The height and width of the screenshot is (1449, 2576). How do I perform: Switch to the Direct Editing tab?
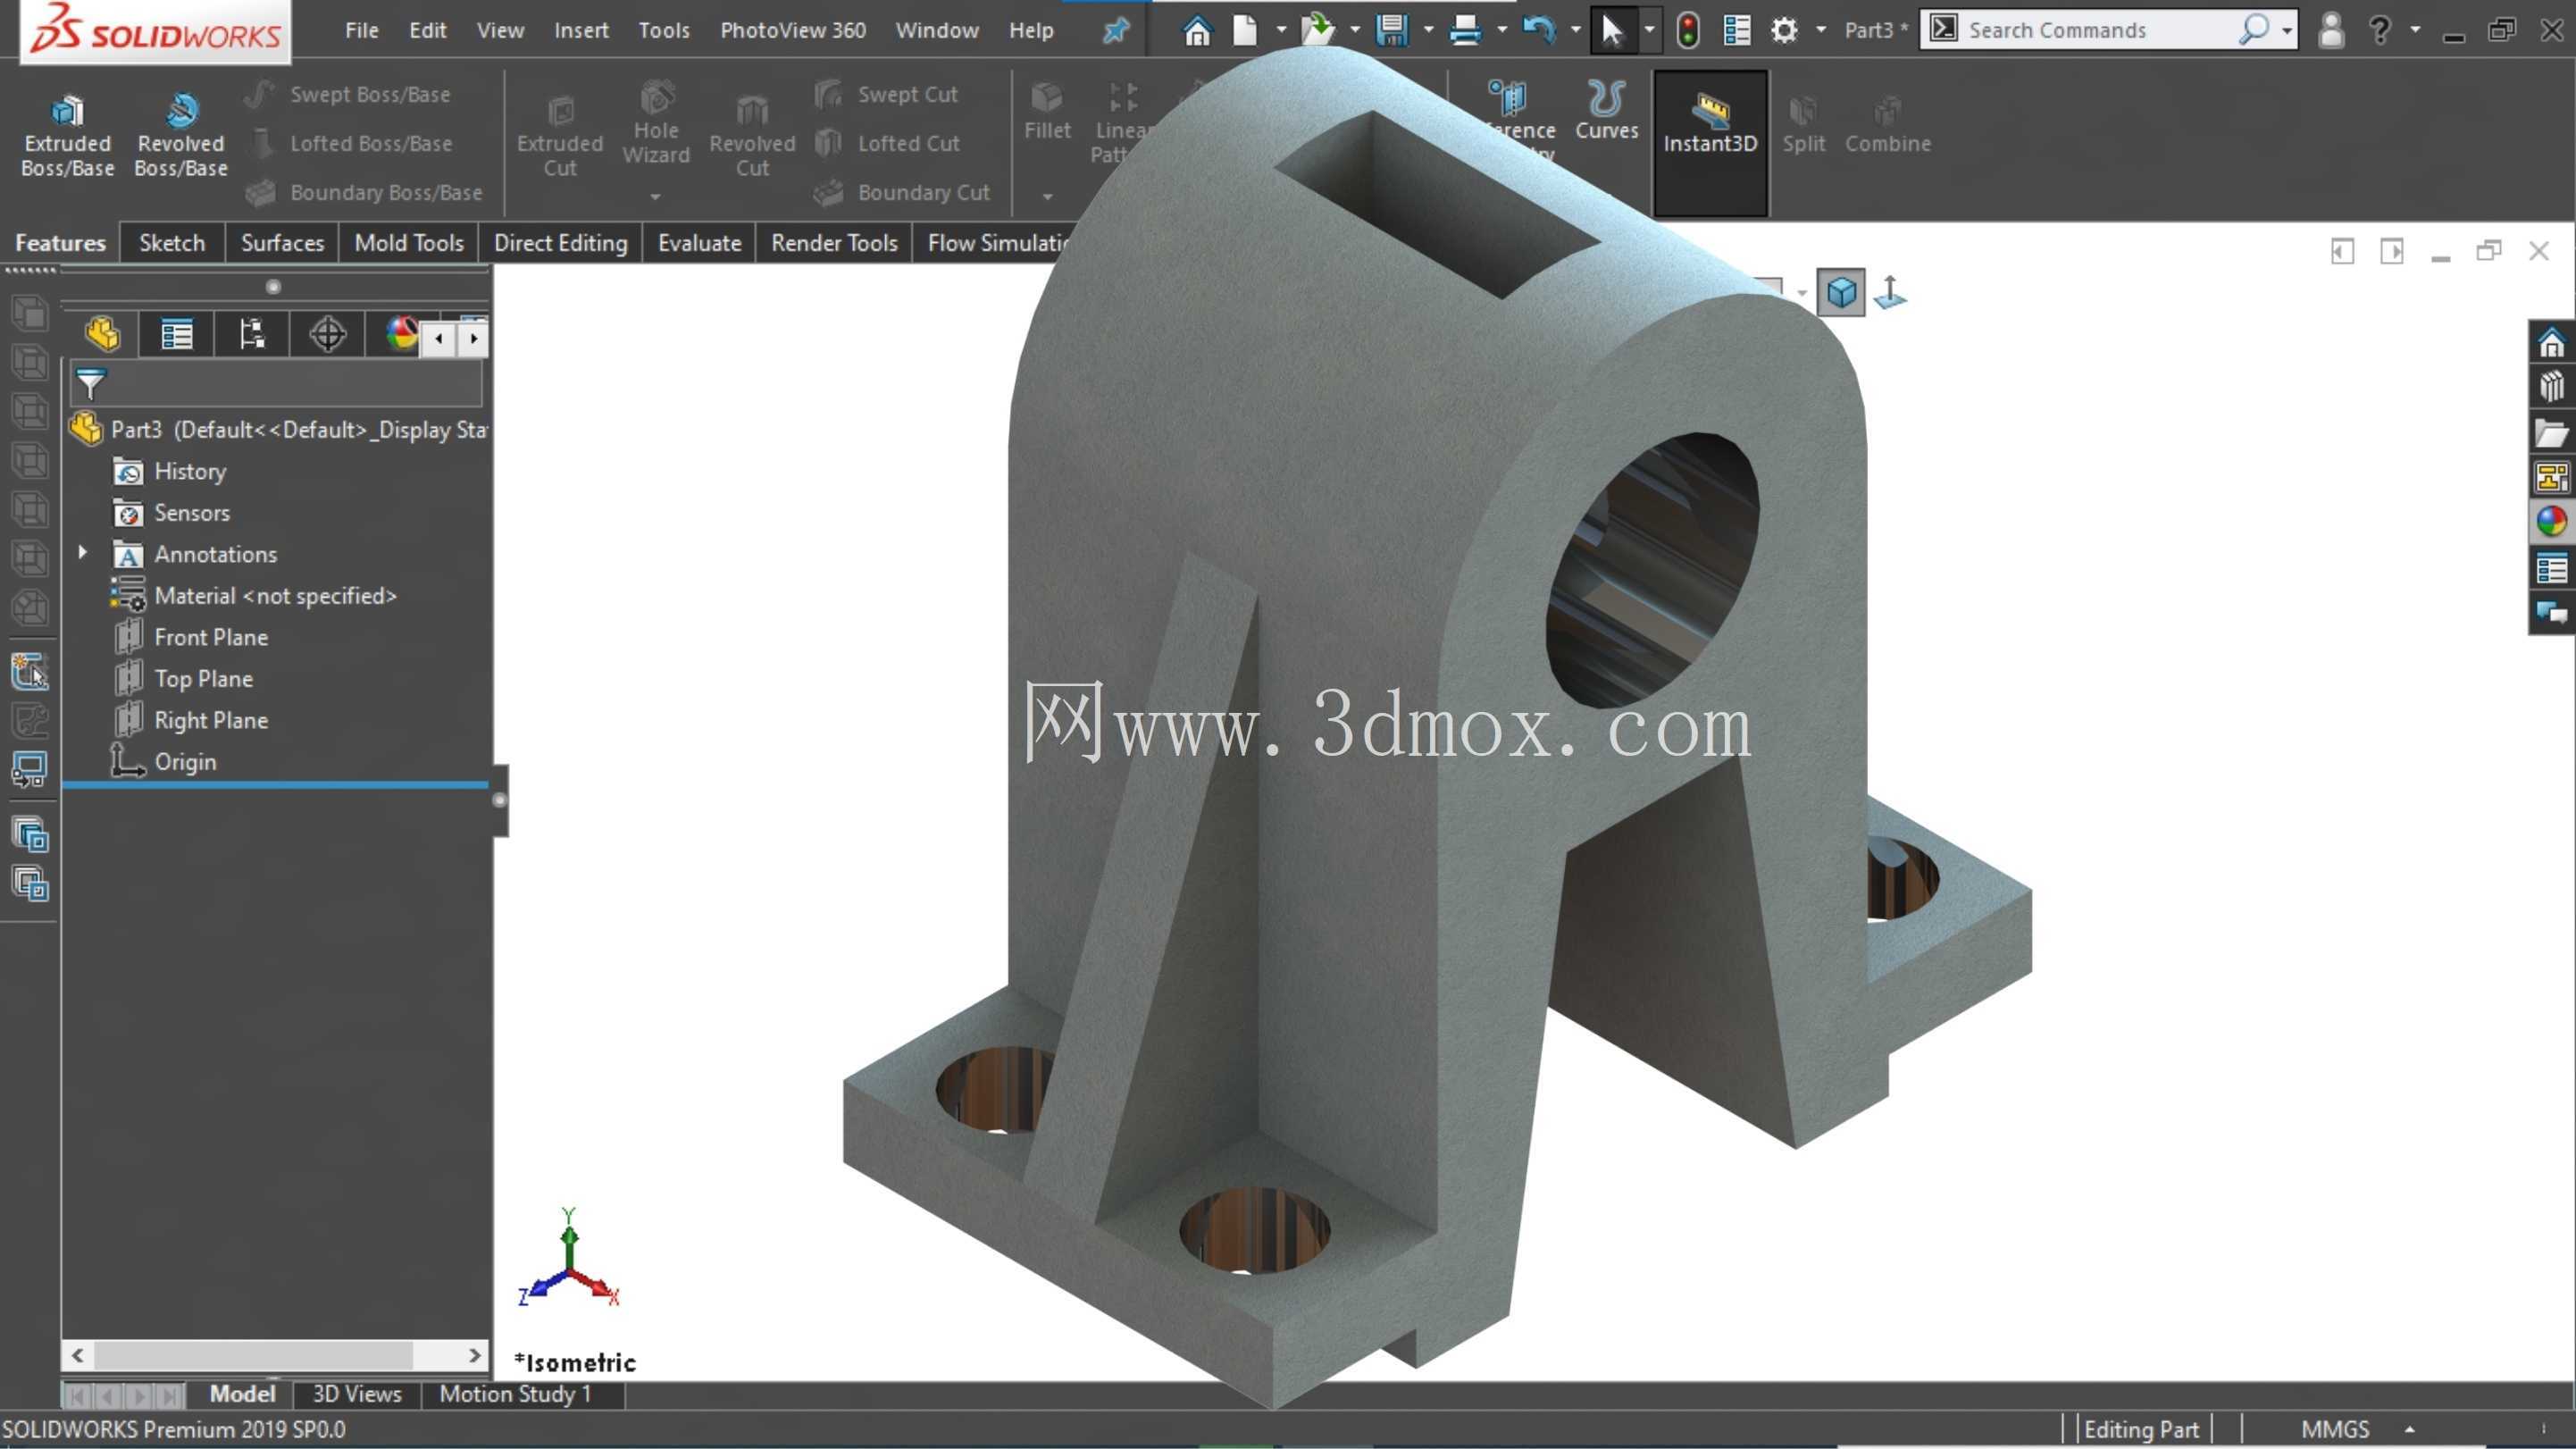tap(560, 243)
